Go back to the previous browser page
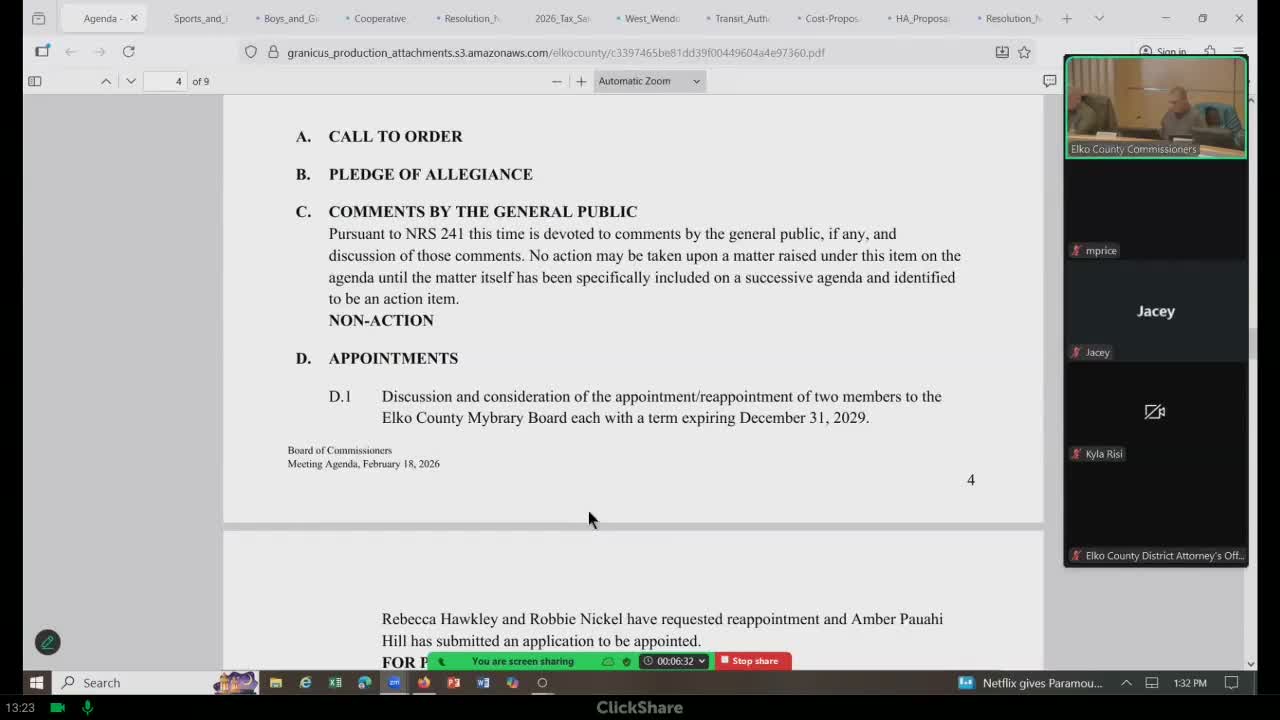The height and width of the screenshot is (720, 1280). point(71,51)
